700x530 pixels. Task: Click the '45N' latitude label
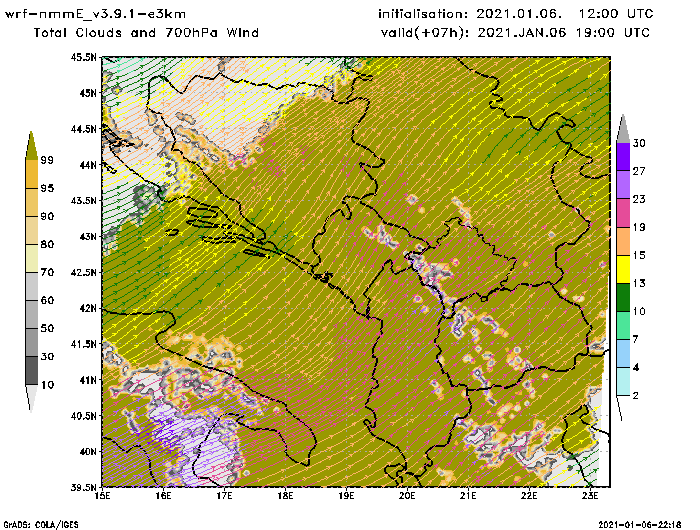click(88, 93)
